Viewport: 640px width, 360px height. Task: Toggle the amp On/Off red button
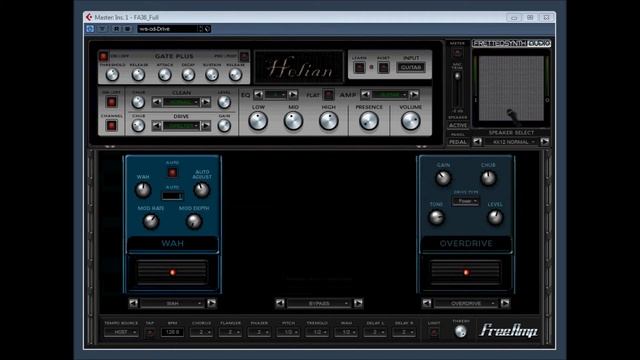(x=111, y=102)
